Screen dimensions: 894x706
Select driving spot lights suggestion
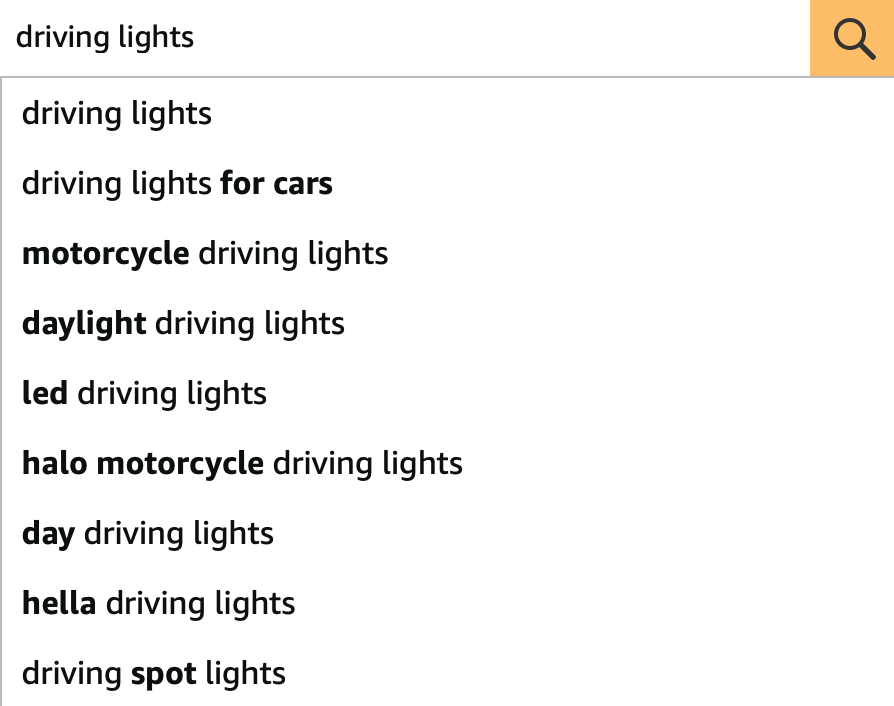point(448,673)
